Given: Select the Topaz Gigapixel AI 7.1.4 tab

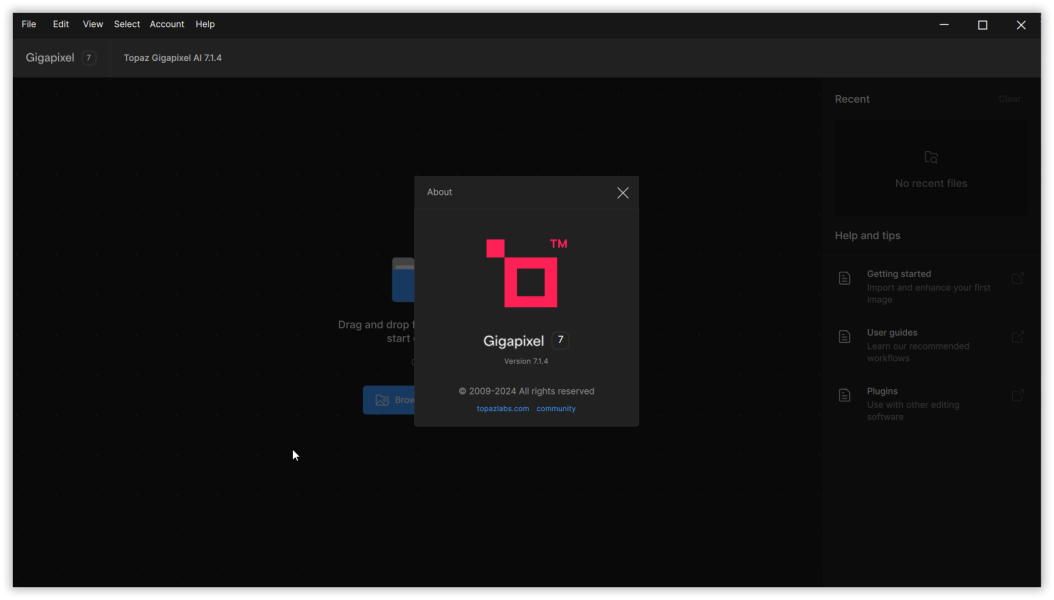Looking at the screenshot, I should click(x=173, y=58).
